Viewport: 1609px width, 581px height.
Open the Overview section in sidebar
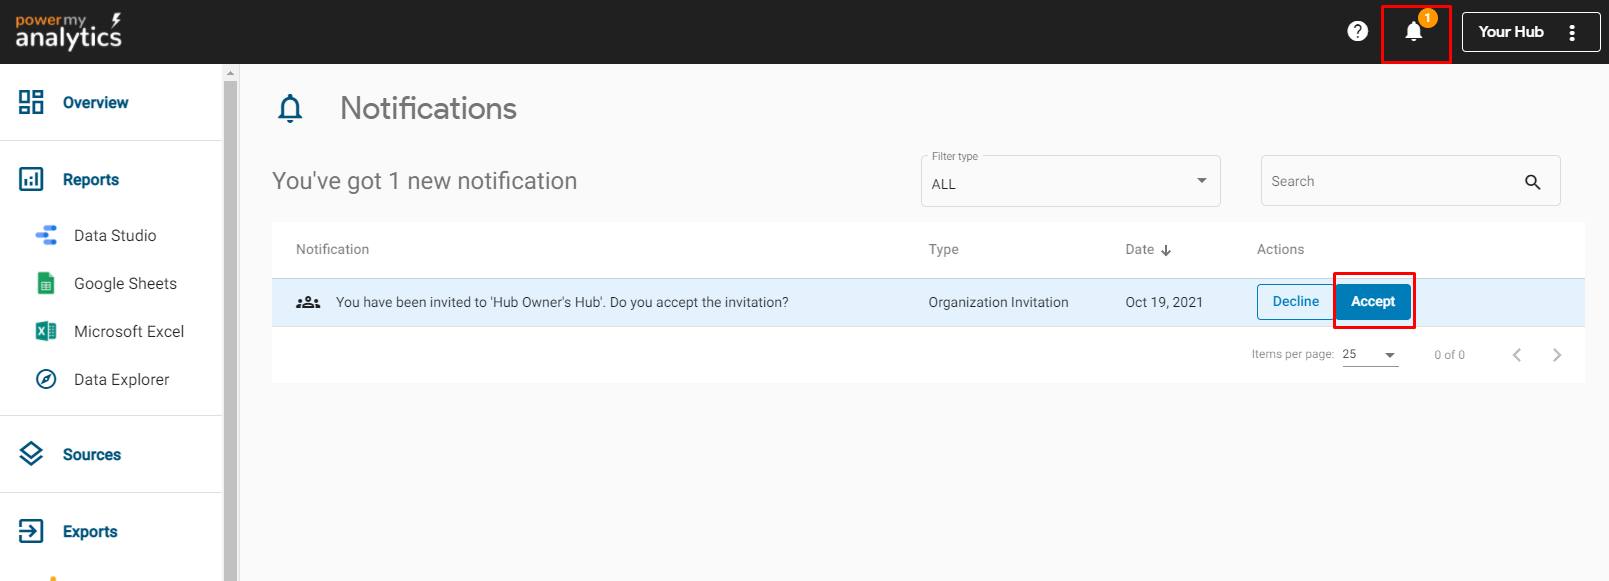pyautogui.click(x=95, y=103)
